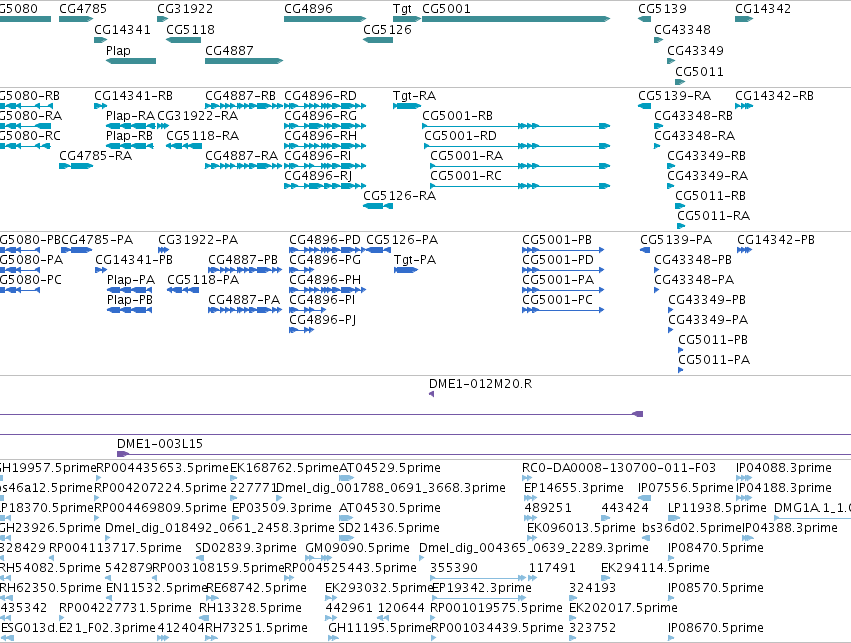Select EST GM09090.5prime
Viewport: 851px width, 643px height.
pyautogui.click(x=319, y=558)
